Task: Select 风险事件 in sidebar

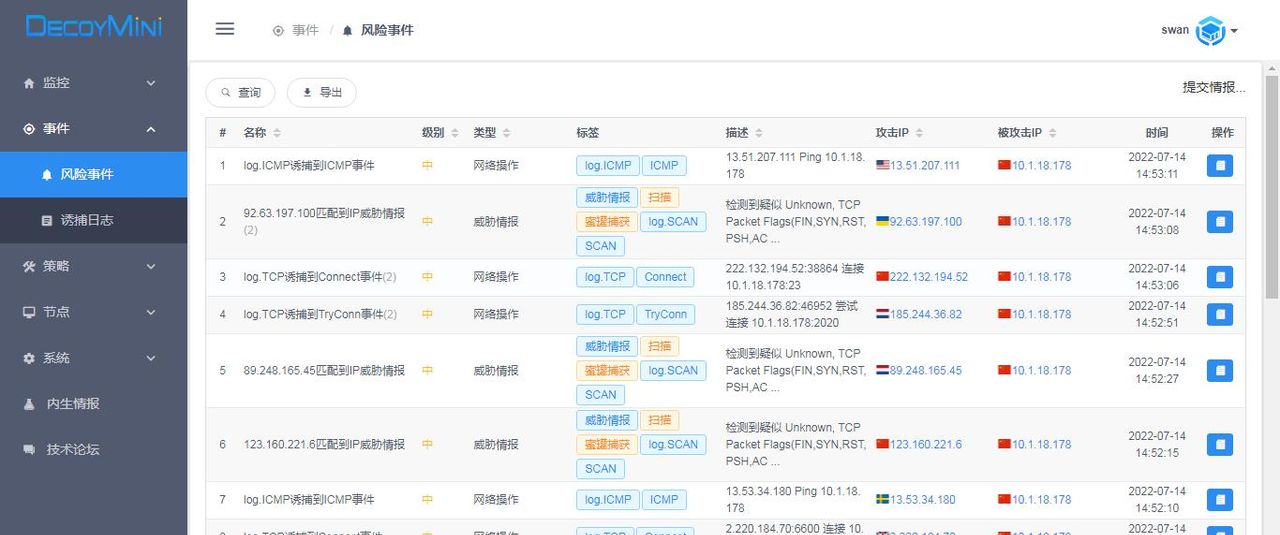Action: (94, 174)
